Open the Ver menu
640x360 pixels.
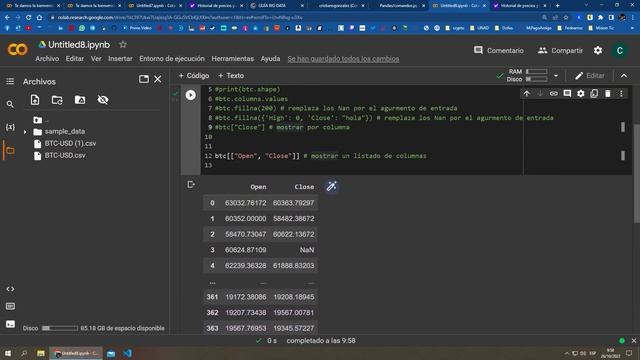click(96, 59)
